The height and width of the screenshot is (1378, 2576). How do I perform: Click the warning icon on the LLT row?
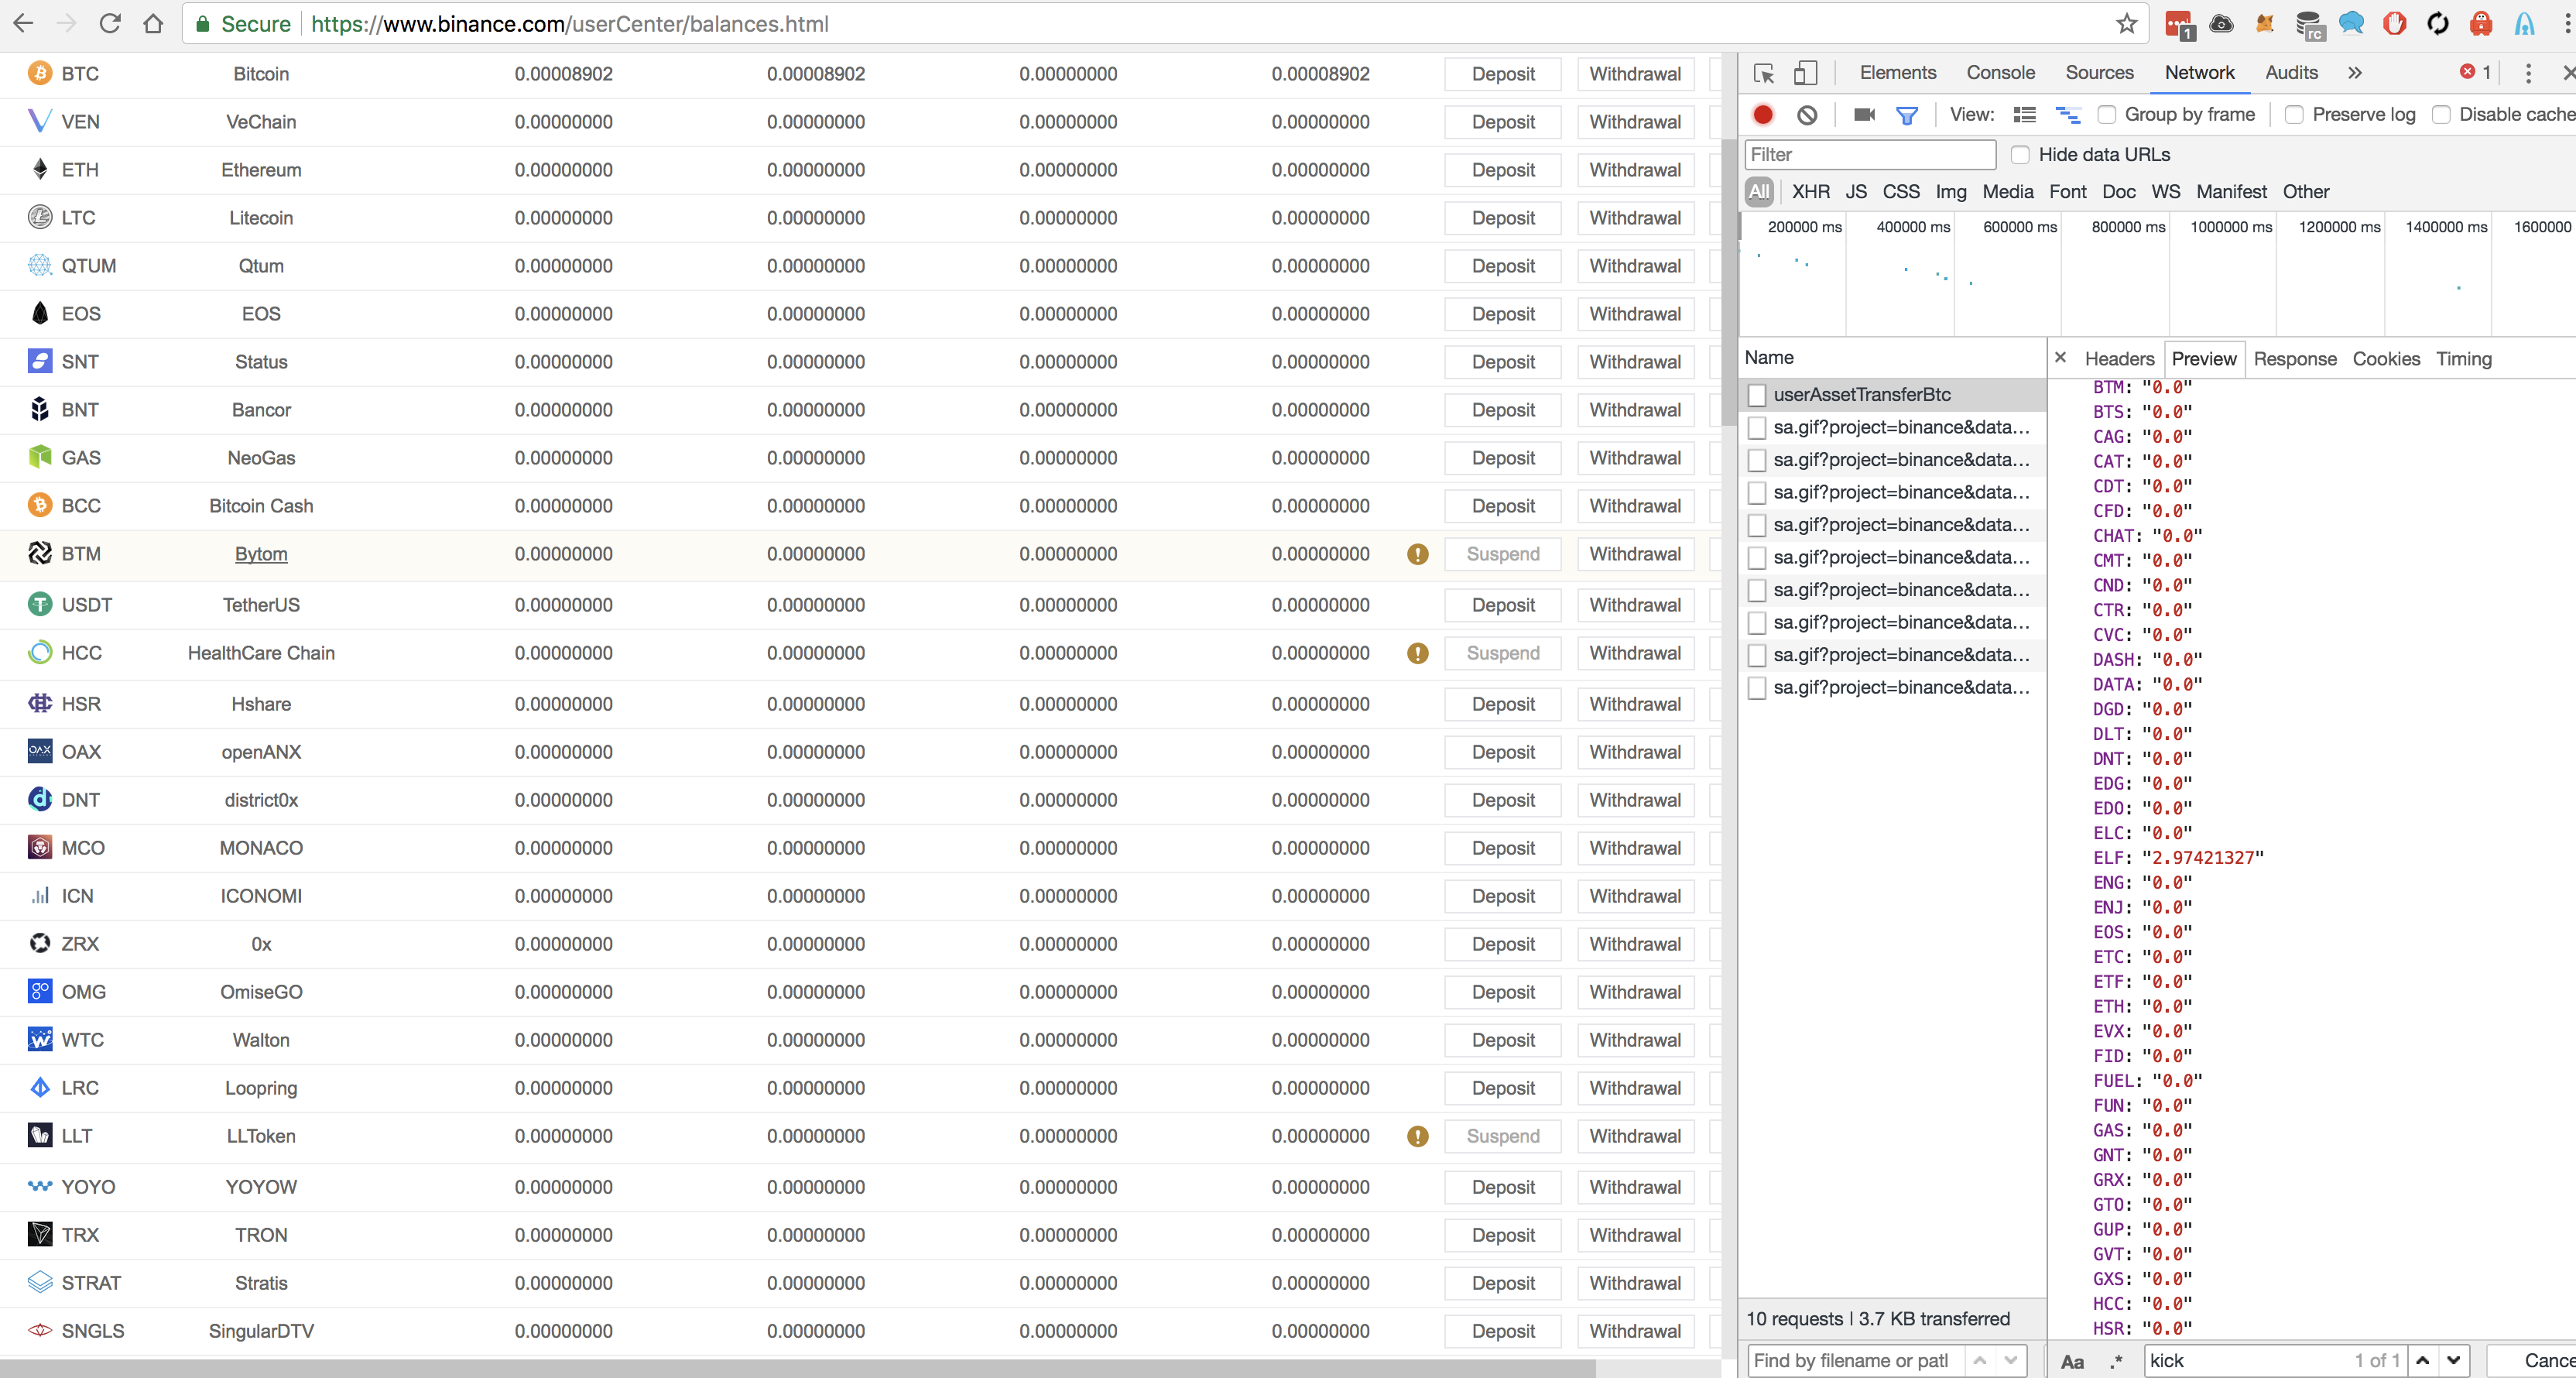[1418, 1136]
